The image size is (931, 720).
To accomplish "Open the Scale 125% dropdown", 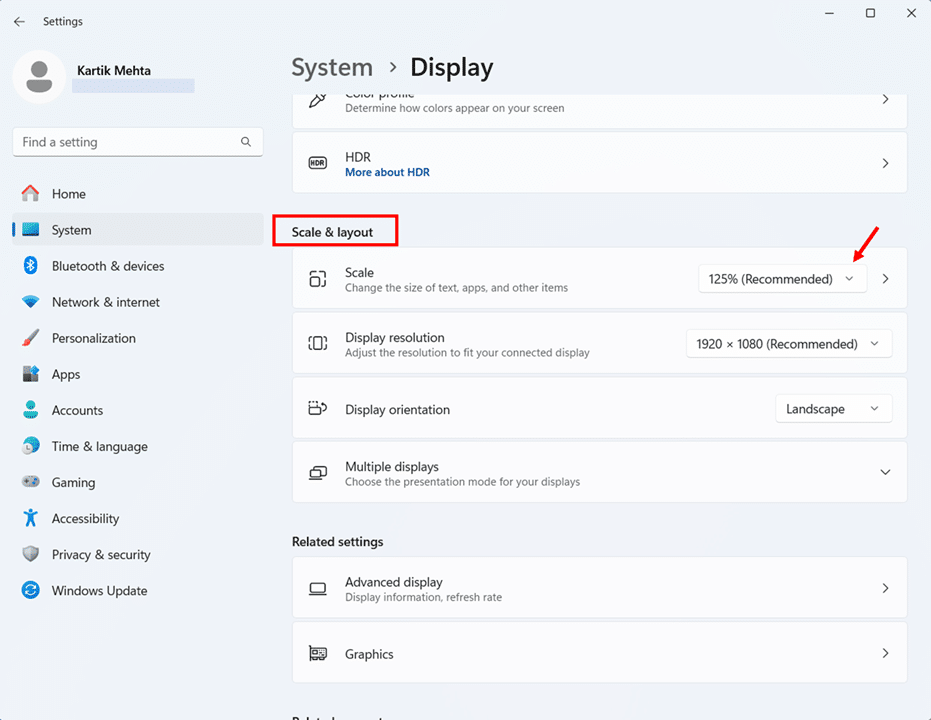I will pyautogui.click(x=783, y=279).
